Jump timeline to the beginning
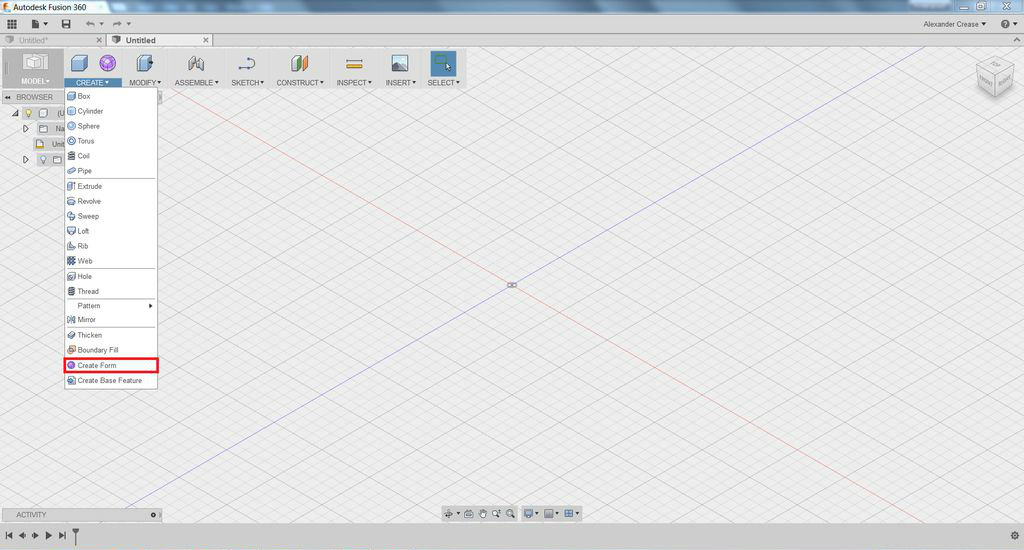1024x550 pixels. point(9,536)
